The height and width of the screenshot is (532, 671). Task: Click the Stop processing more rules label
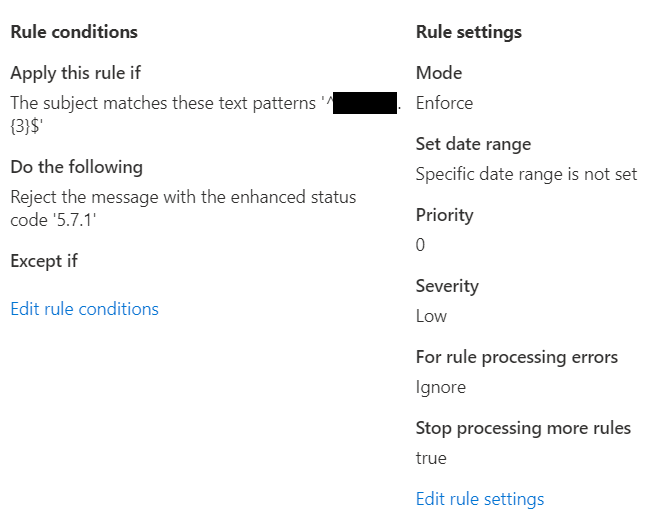click(x=523, y=428)
